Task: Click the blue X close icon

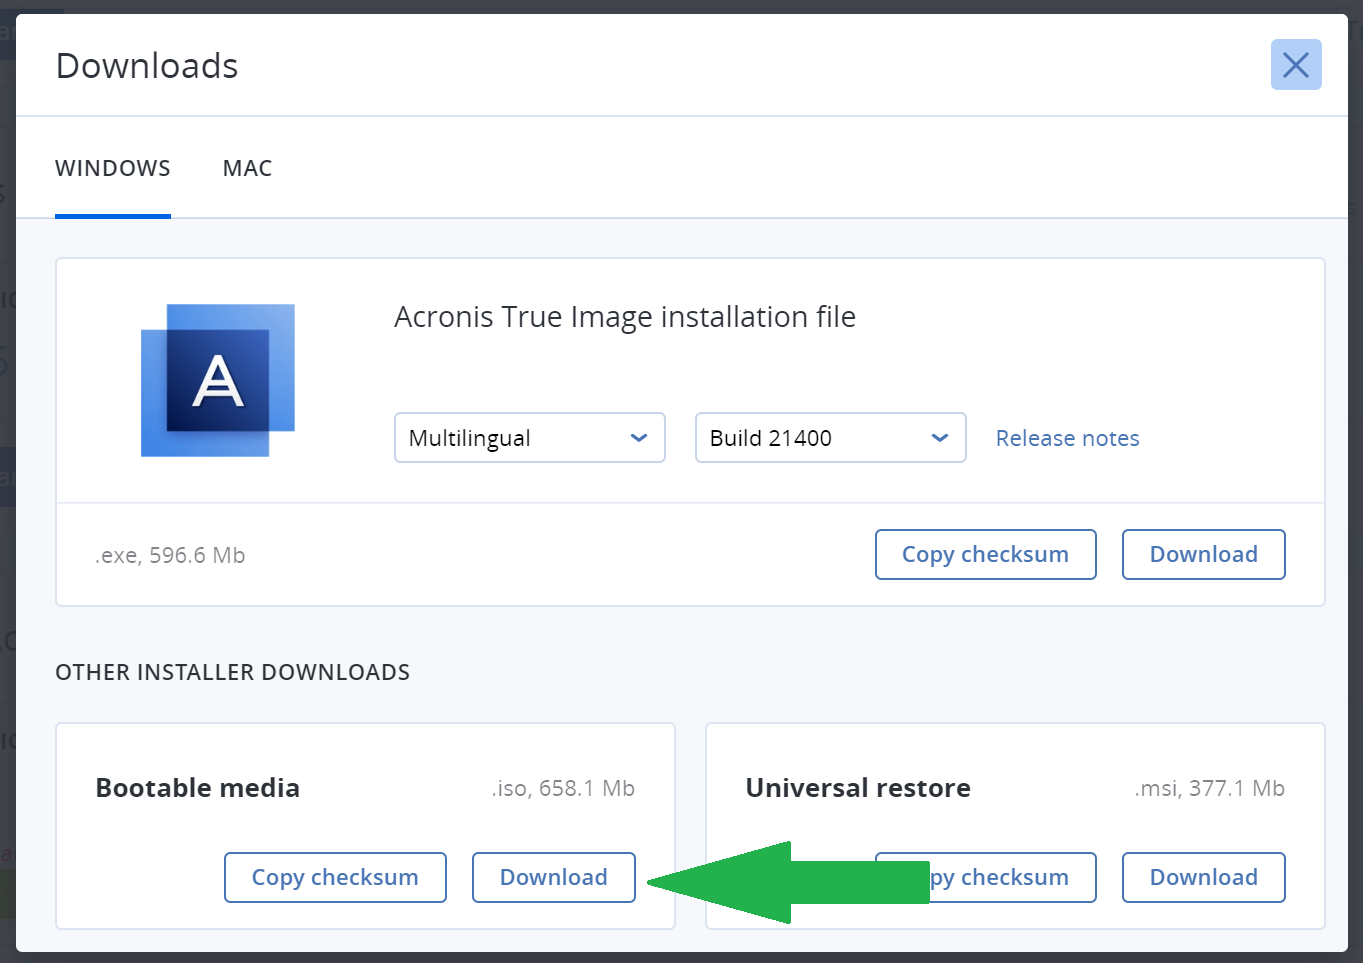Action: click(x=1295, y=64)
